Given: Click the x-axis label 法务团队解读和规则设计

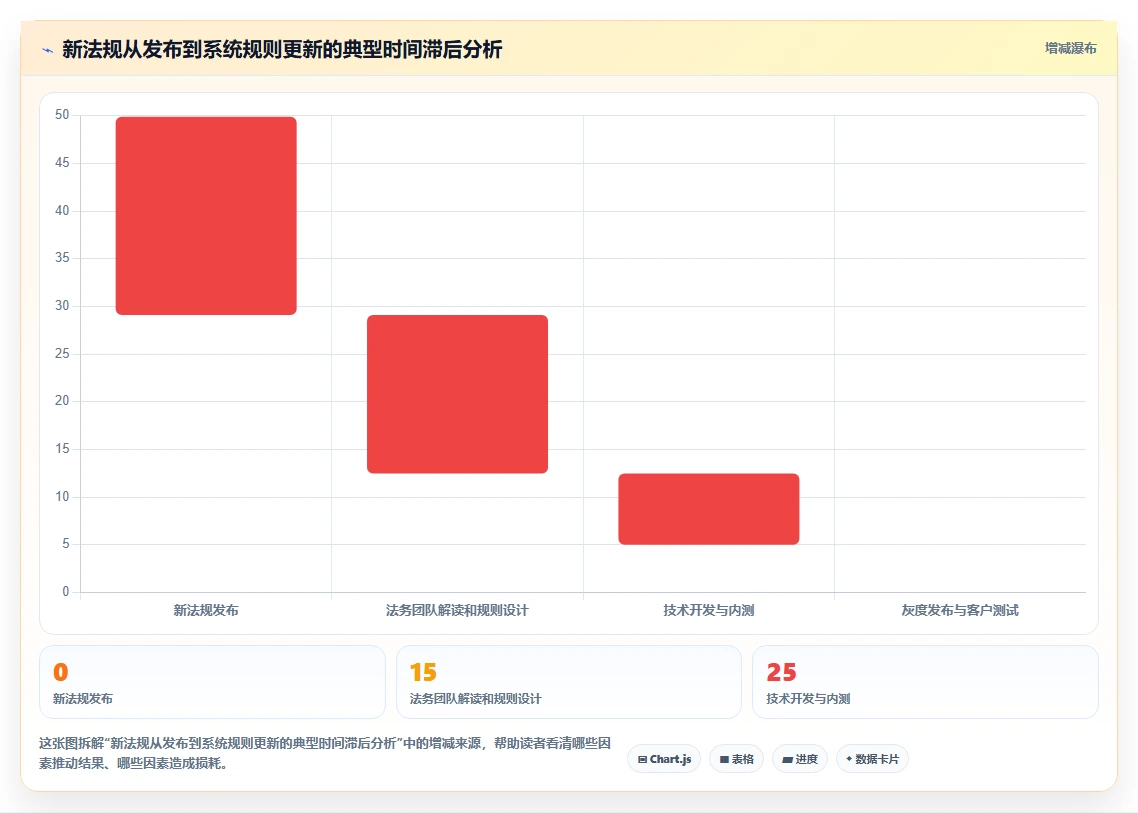Looking at the screenshot, I should coord(457,610).
